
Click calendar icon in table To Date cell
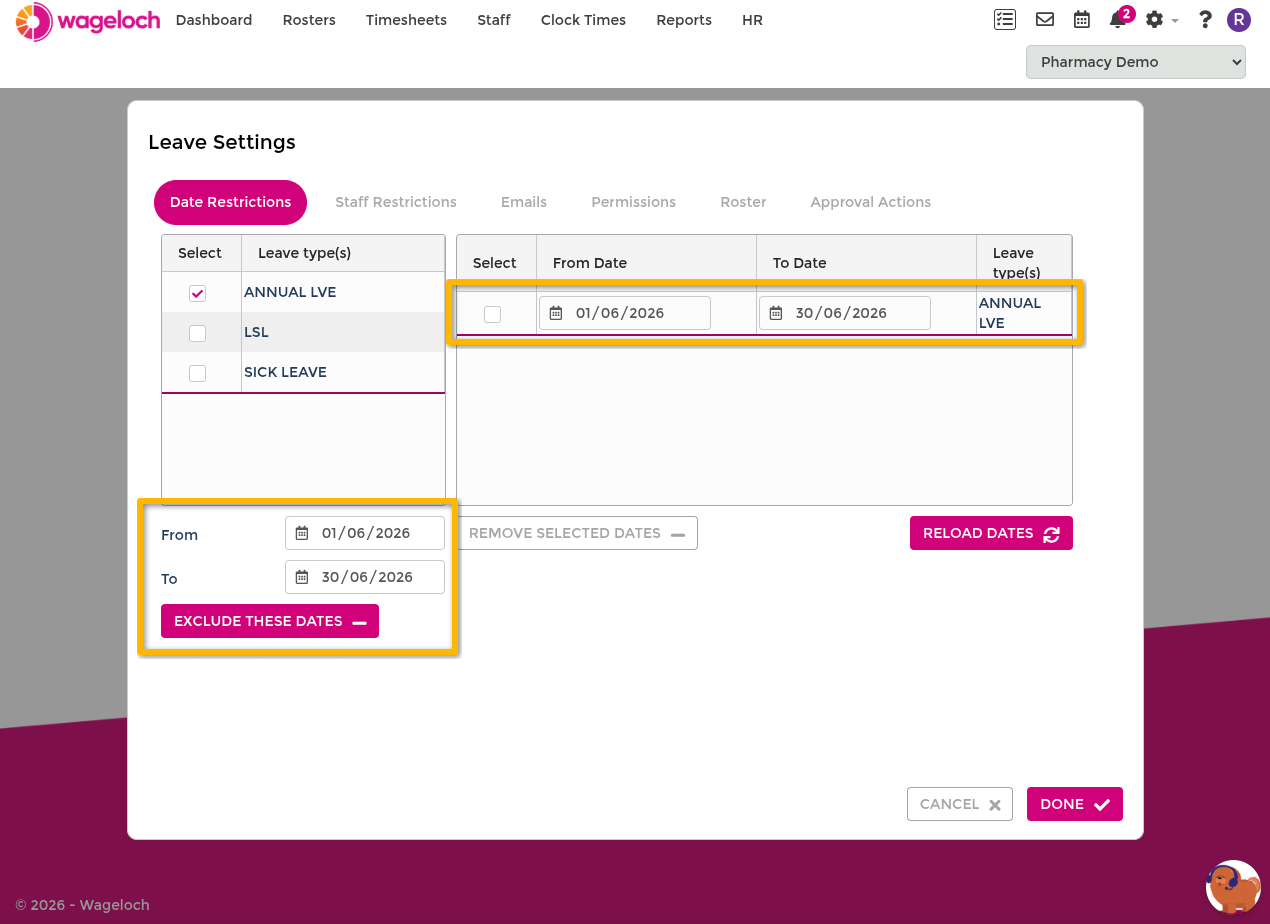point(776,313)
